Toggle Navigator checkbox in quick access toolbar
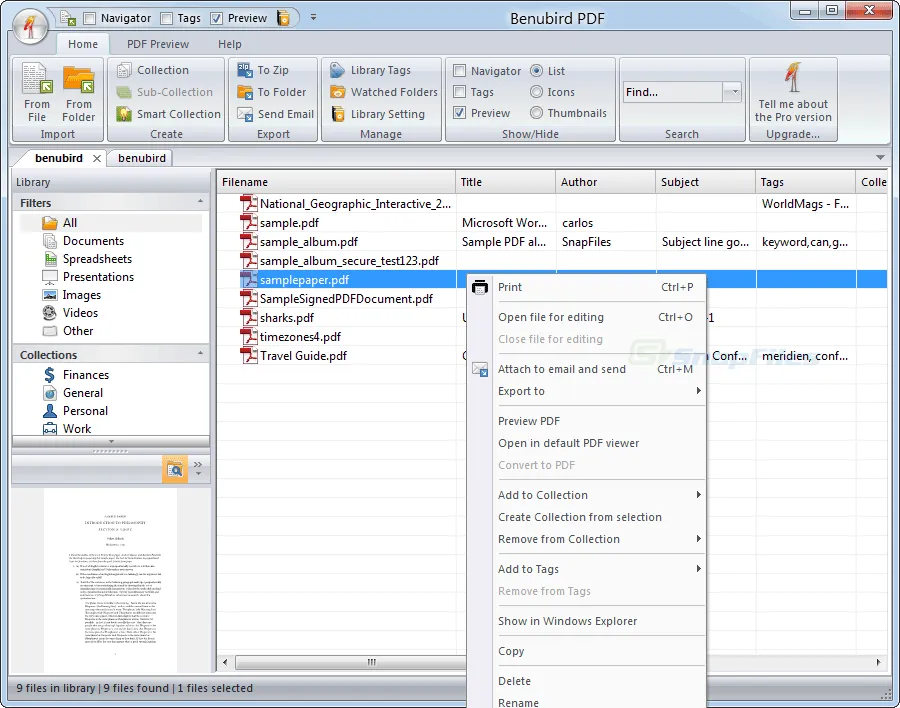Image resolution: width=900 pixels, height=708 pixels. 90,18
